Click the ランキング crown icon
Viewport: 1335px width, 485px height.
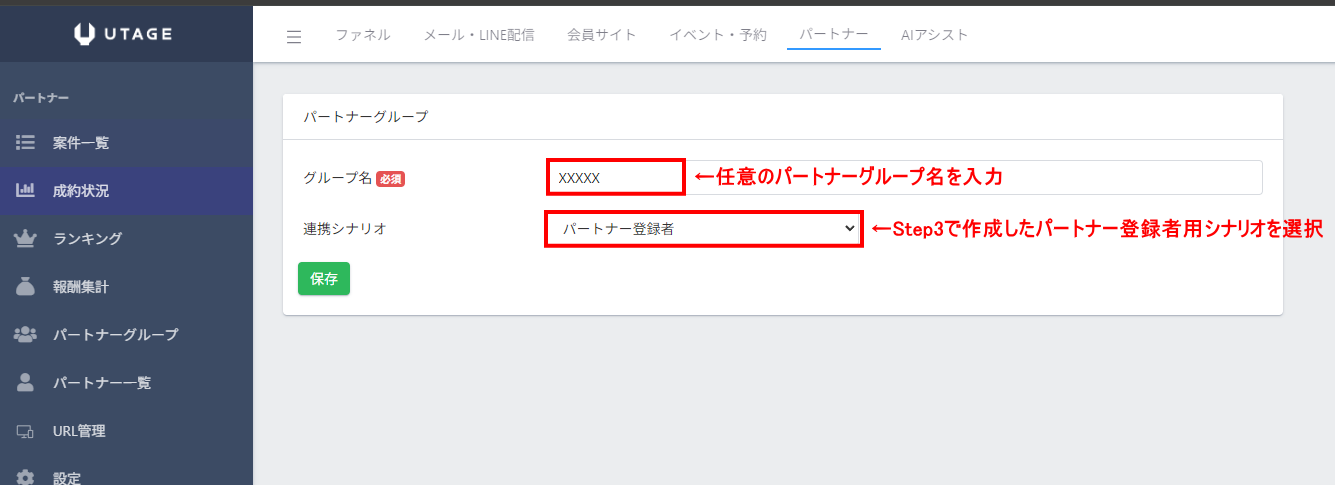pyautogui.click(x=26, y=238)
